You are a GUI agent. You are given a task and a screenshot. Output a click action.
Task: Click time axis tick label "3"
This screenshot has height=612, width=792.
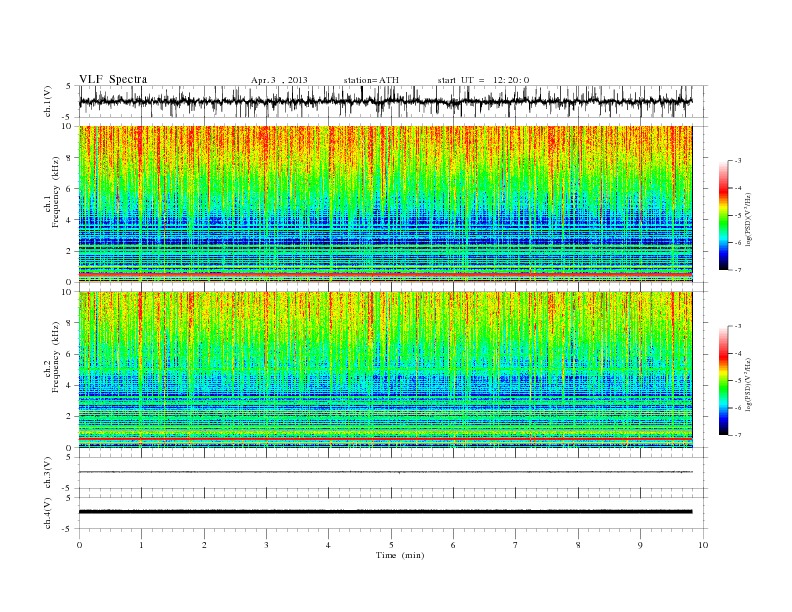(x=266, y=545)
